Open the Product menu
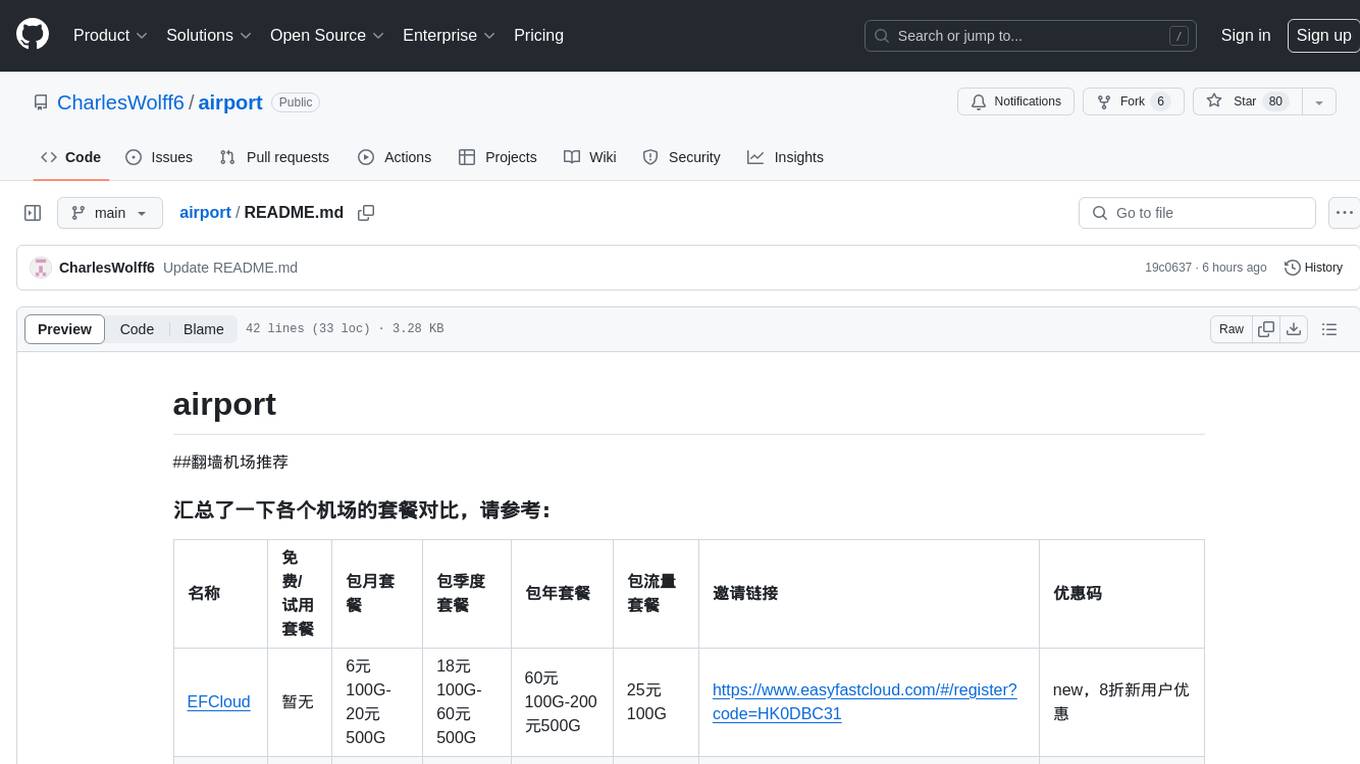The height and width of the screenshot is (764, 1360). (110, 35)
